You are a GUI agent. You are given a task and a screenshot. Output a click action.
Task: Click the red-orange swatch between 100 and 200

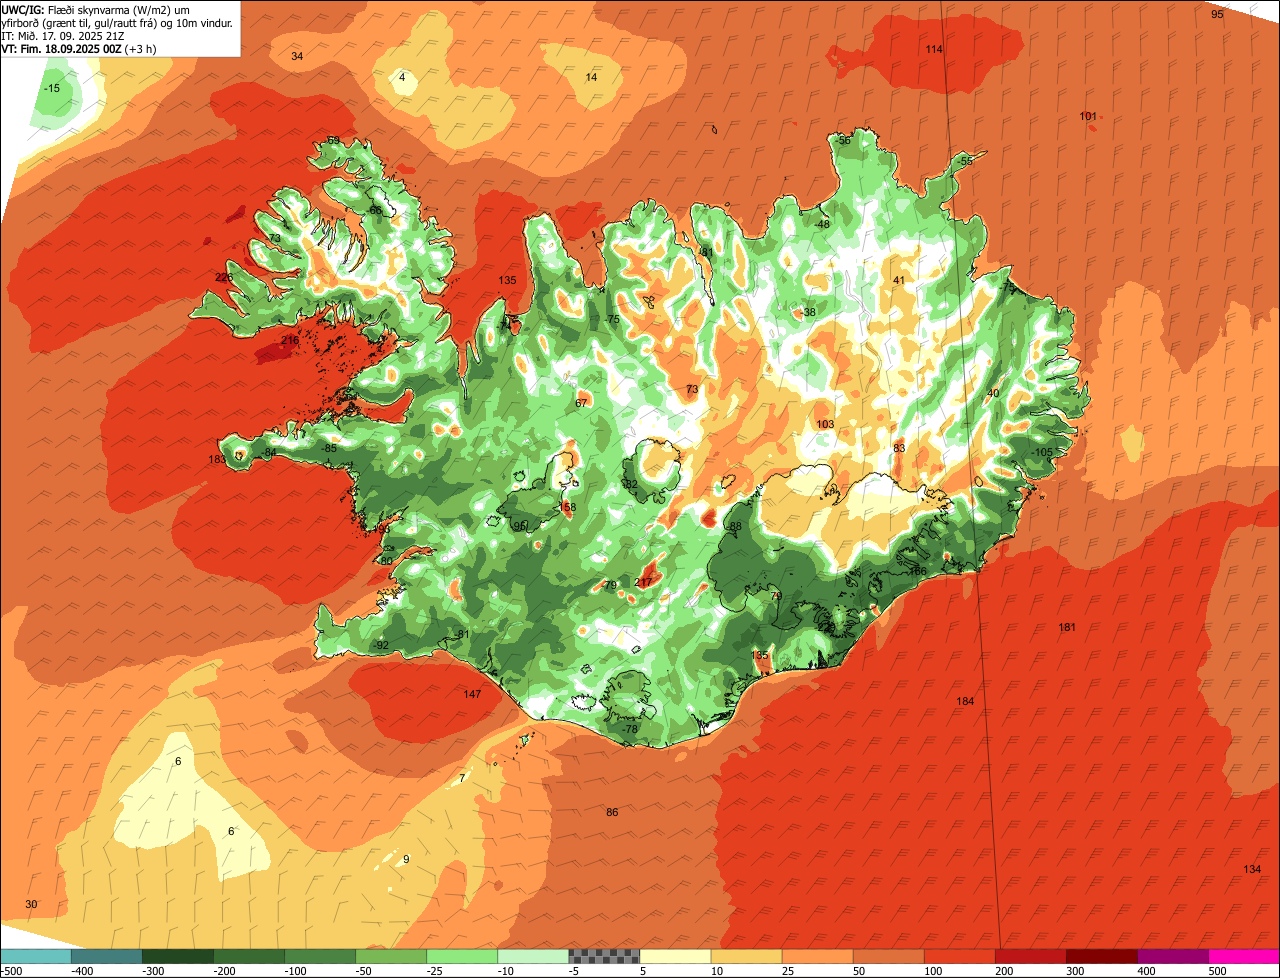point(959,956)
